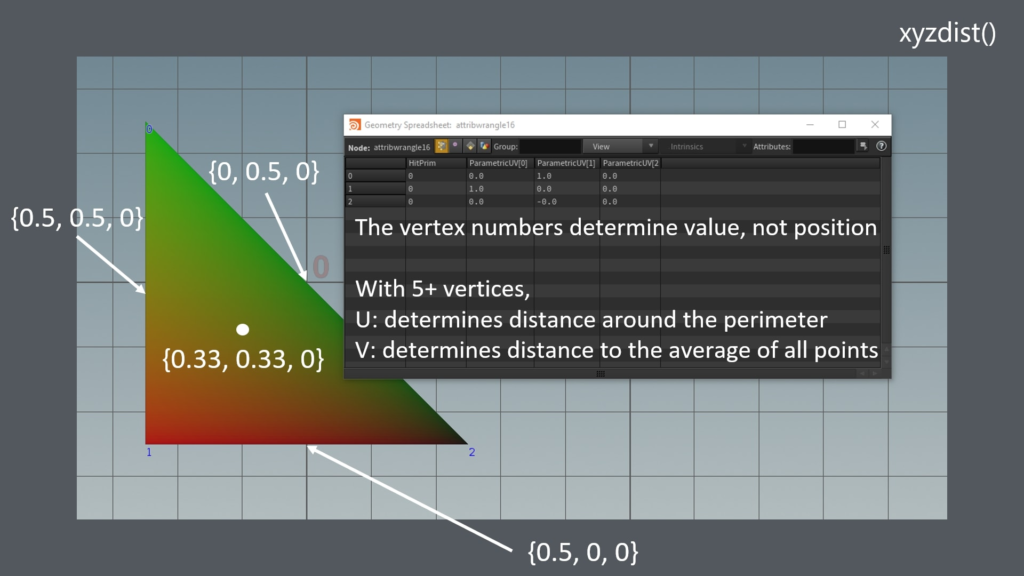1024x576 pixels.
Task: Close the Geometry Spreadsheet window
Action: coord(875,125)
